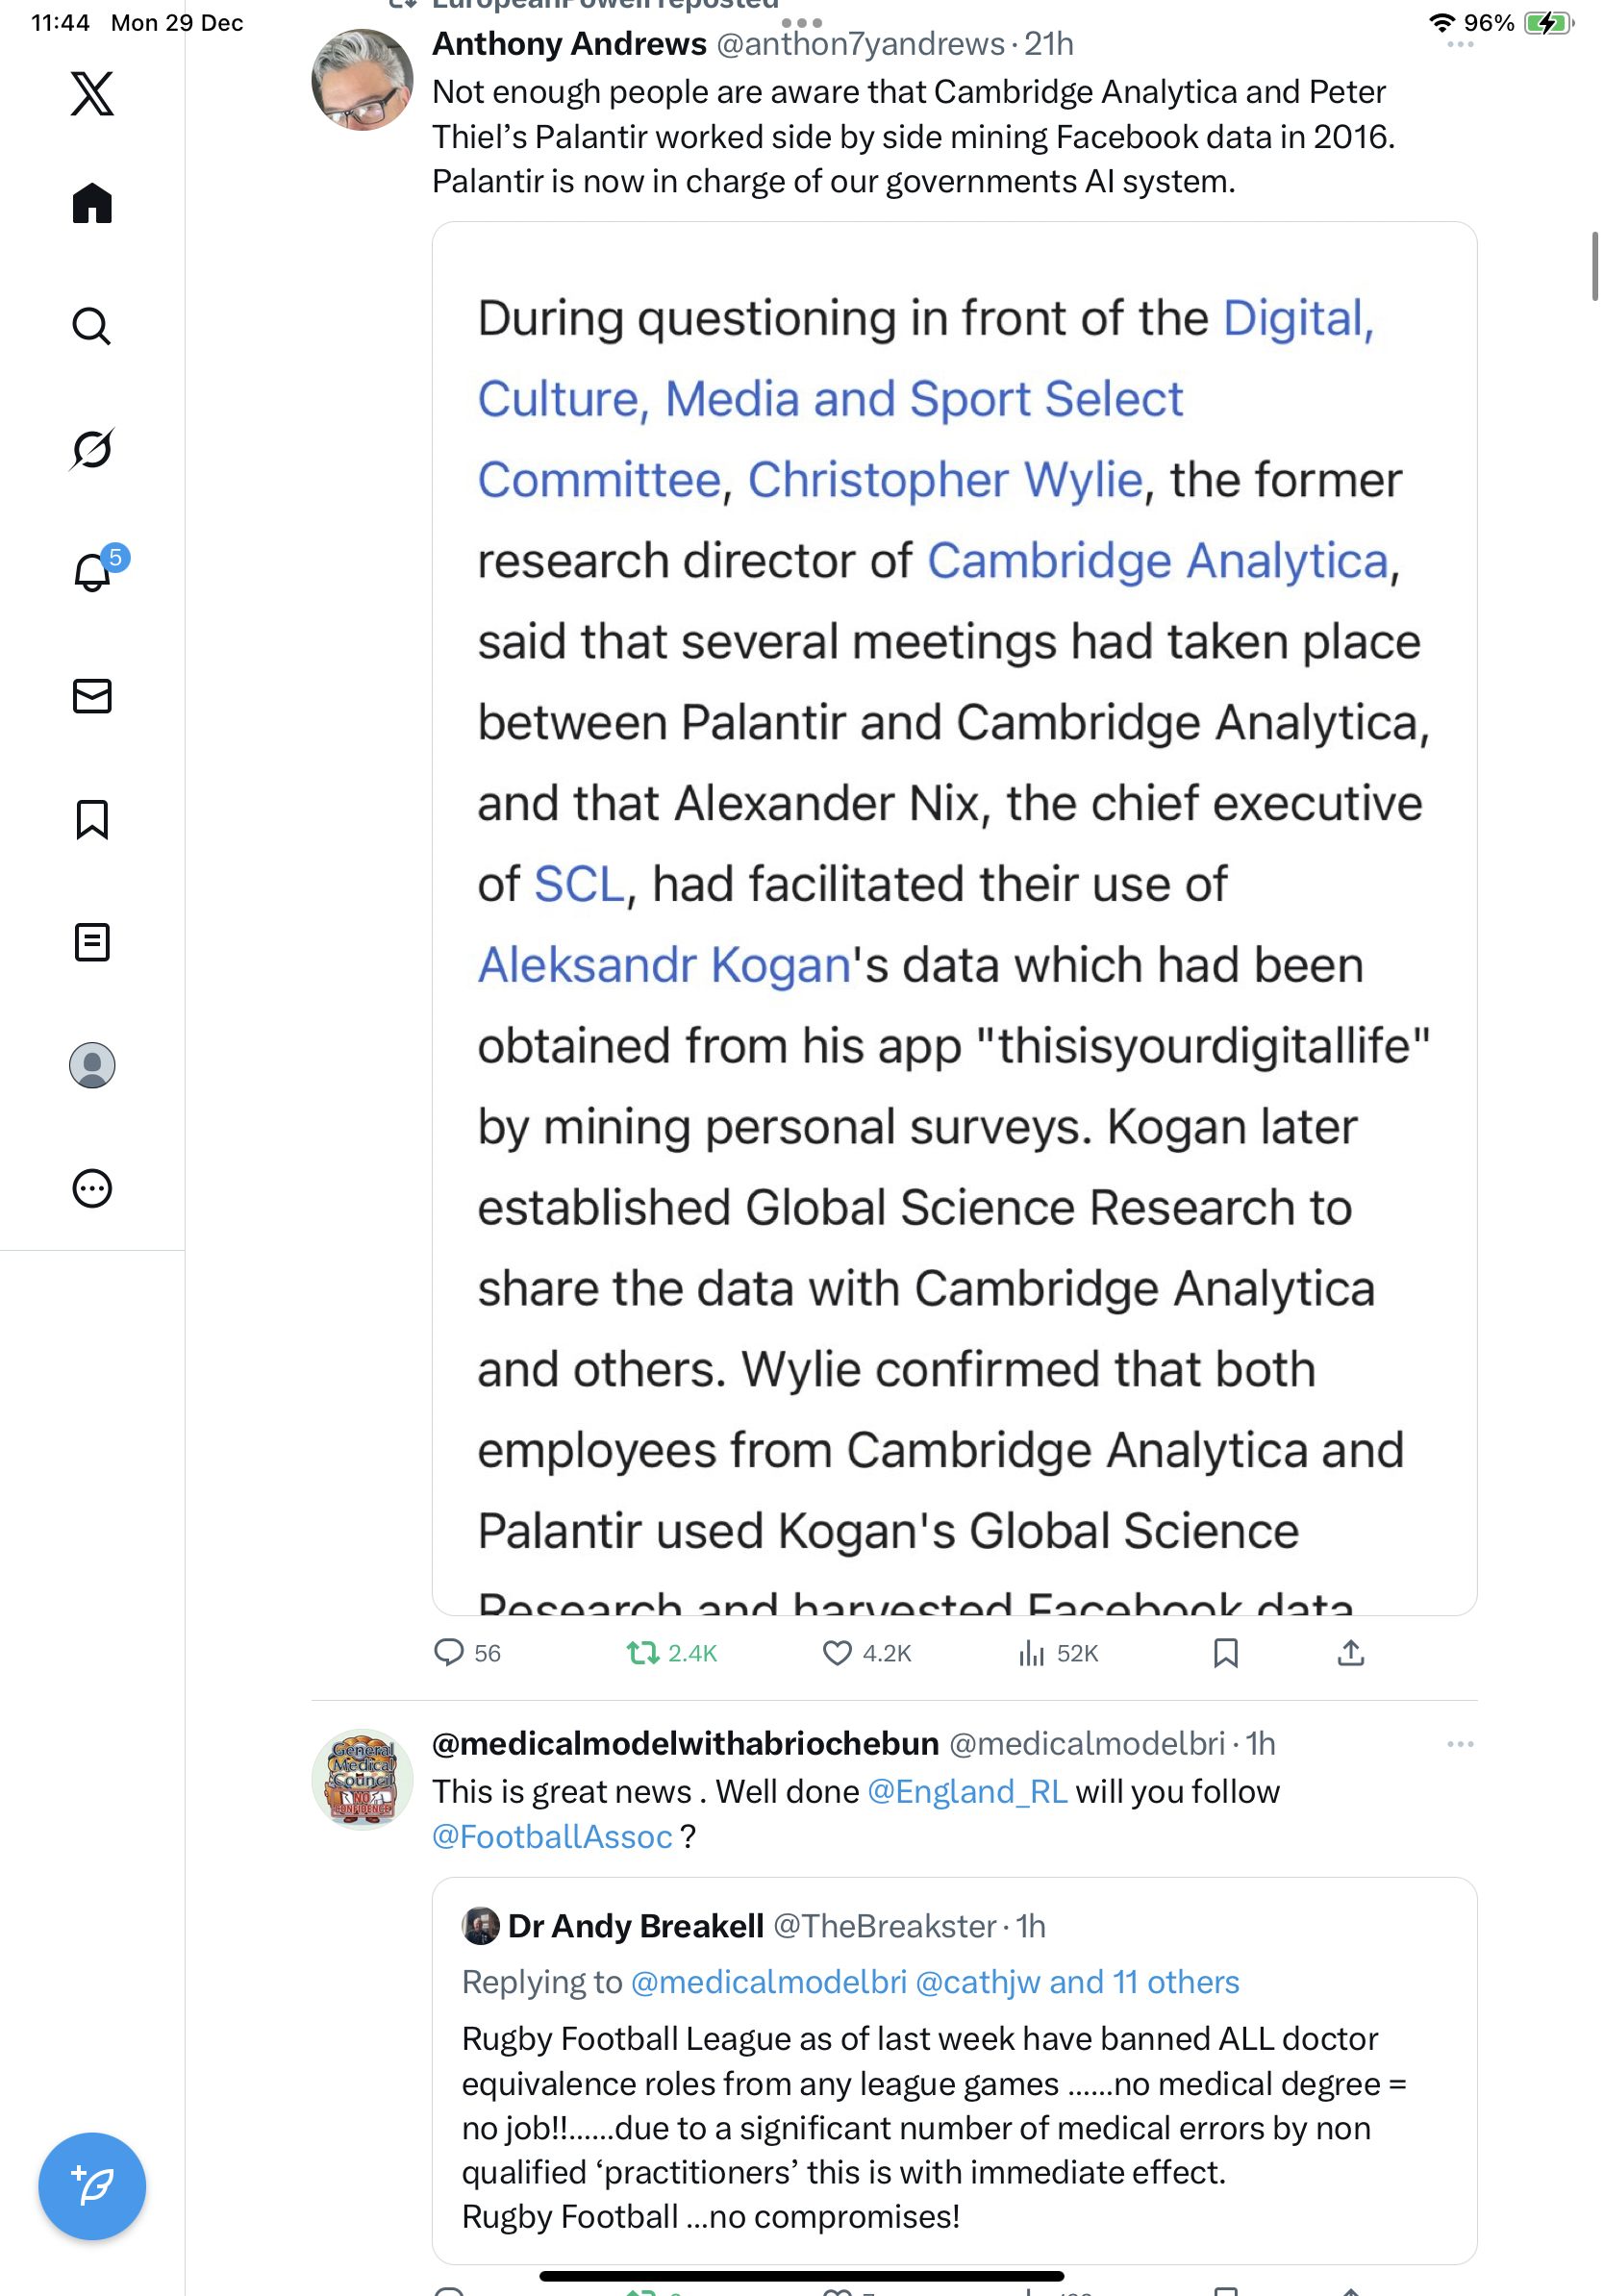This screenshot has width=1604, height=2296.
Task: Open the Search explore icon
Action: point(92,326)
